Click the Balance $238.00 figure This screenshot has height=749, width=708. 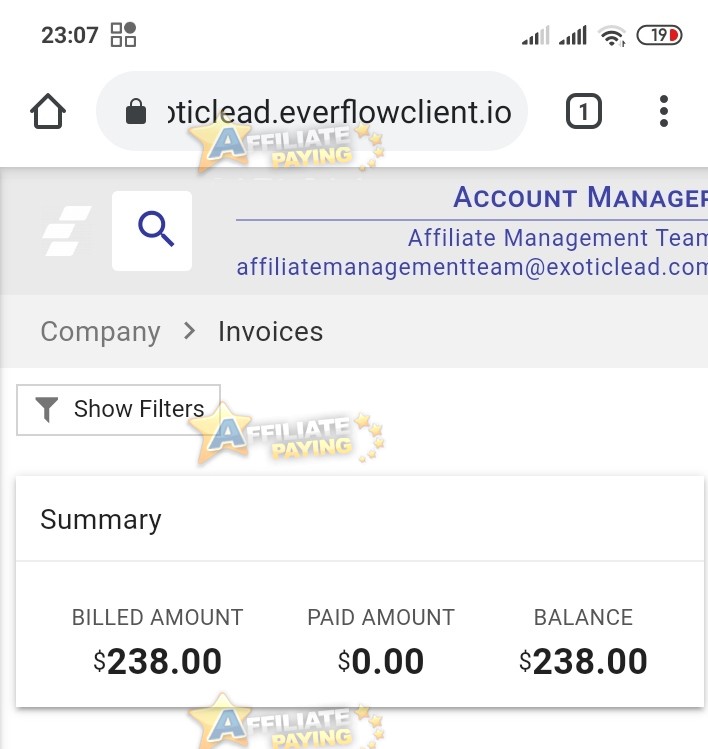pos(583,662)
